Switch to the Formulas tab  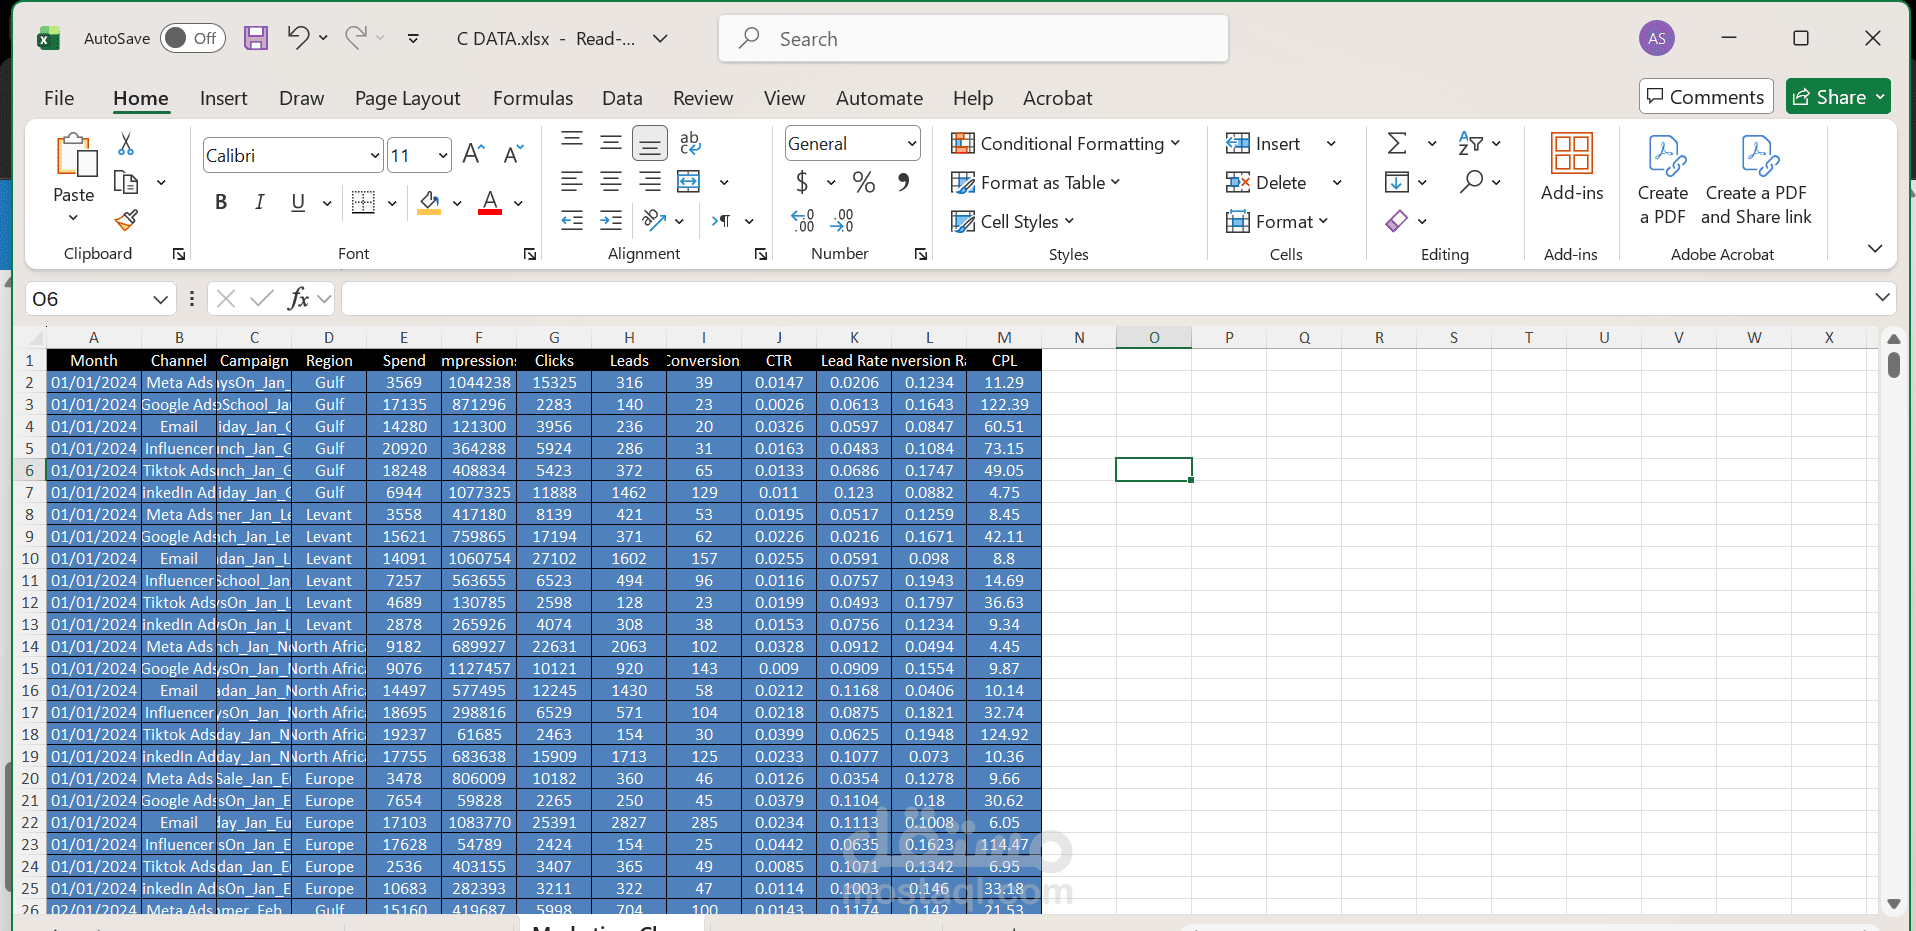(x=533, y=98)
